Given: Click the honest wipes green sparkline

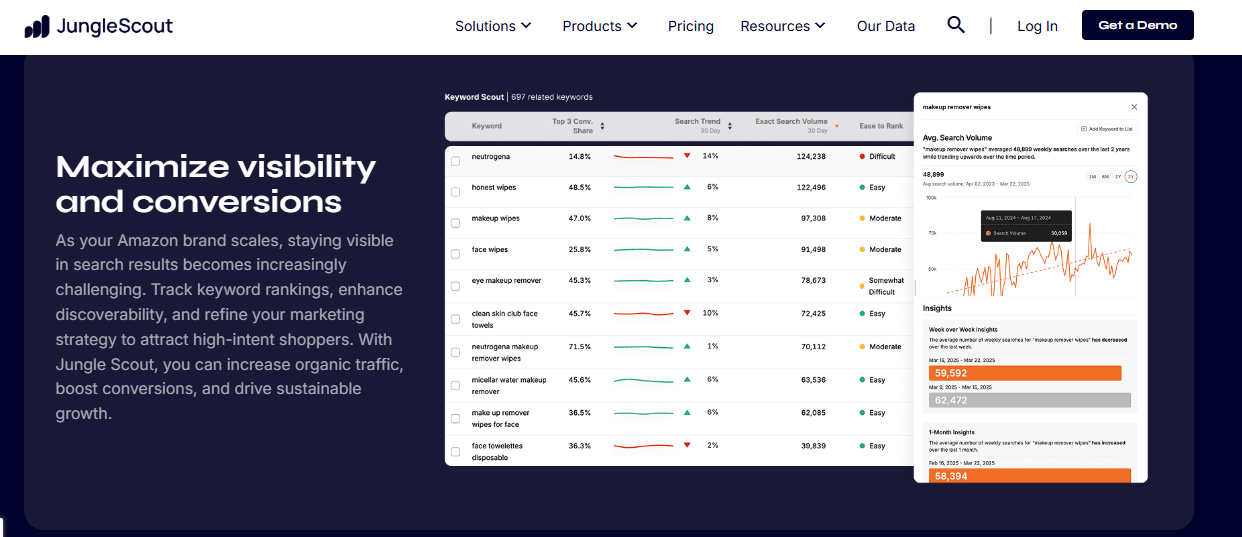Looking at the screenshot, I should pyautogui.click(x=643, y=187).
